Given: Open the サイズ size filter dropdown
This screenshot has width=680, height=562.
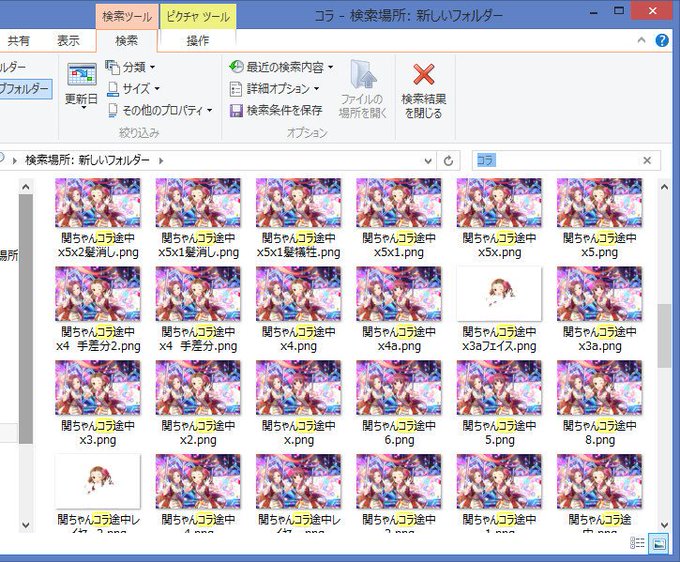Looking at the screenshot, I should pos(133,89).
